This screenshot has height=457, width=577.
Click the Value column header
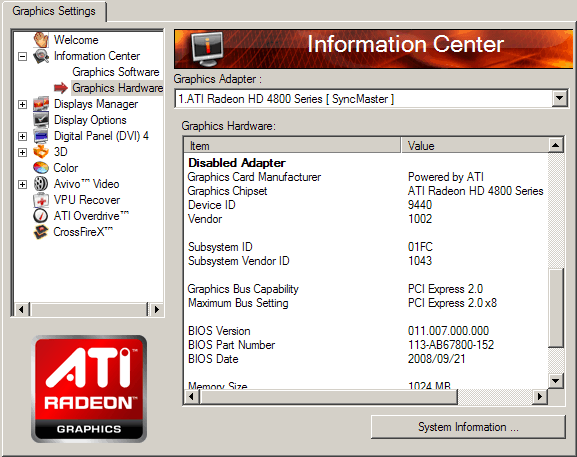tap(474, 146)
